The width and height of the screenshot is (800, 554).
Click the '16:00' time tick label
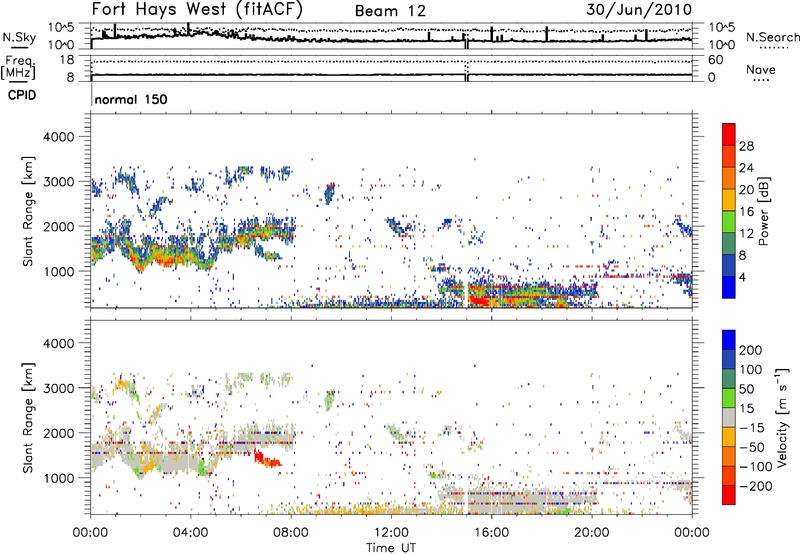[x=491, y=533]
